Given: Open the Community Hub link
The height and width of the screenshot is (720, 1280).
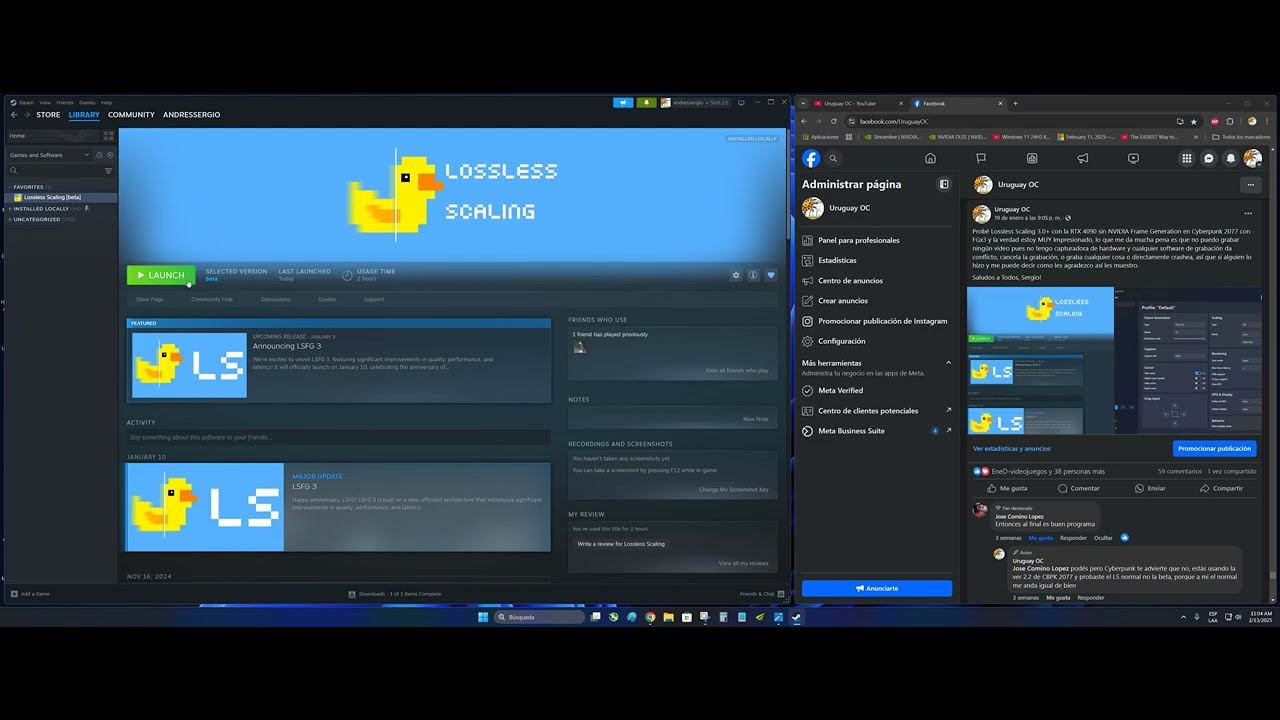Looking at the screenshot, I should click(212, 299).
